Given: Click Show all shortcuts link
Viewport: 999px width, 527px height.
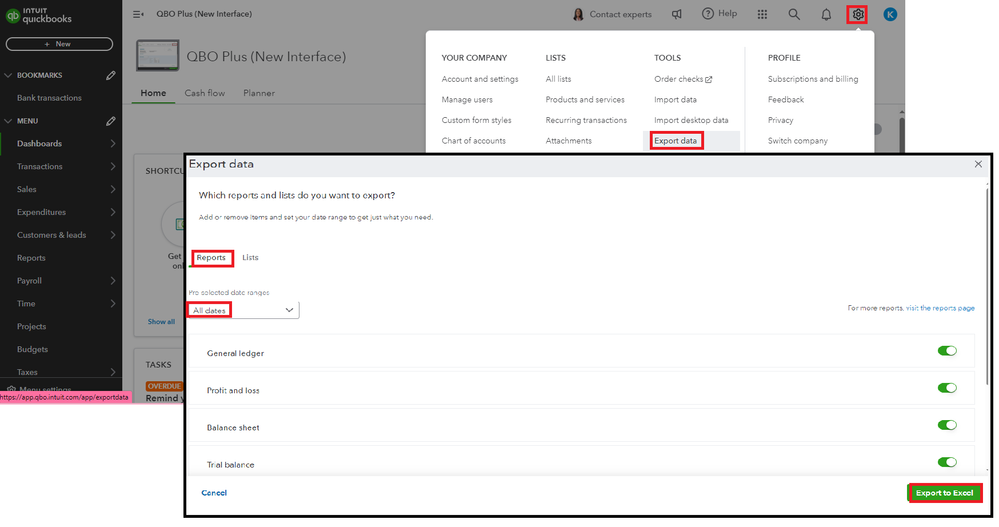Looking at the screenshot, I should click(161, 322).
